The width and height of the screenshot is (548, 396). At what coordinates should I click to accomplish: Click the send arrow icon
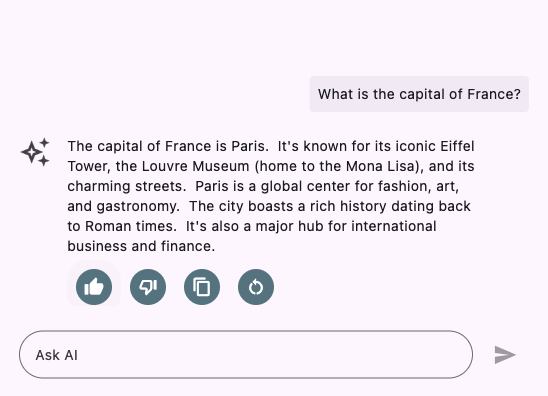(505, 355)
